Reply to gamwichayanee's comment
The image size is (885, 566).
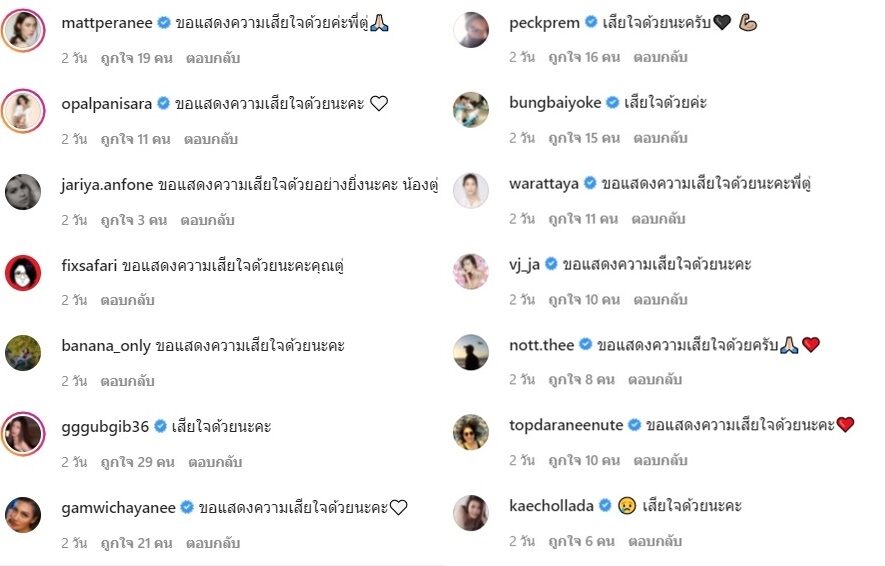tap(213, 543)
